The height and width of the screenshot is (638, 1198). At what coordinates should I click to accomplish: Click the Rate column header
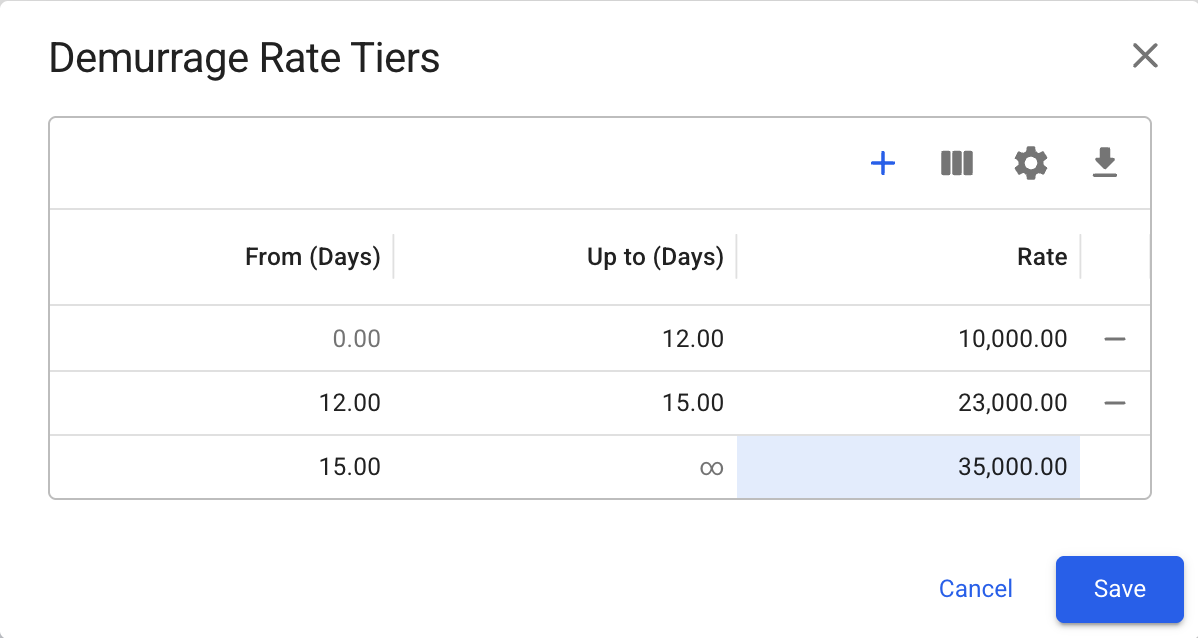[x=1042, y=257]
